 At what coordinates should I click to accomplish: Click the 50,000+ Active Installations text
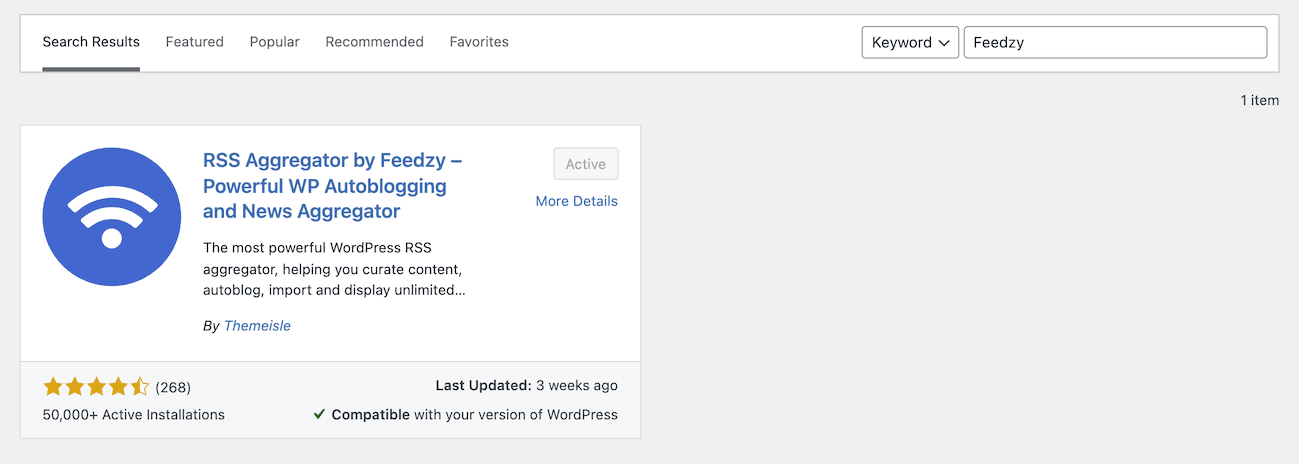click(x=134, y=414)
